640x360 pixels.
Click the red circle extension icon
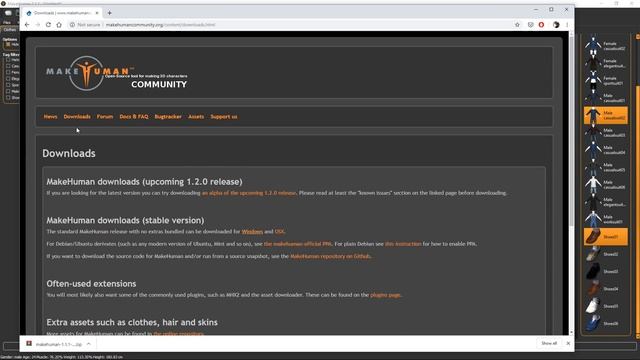(541, 25)
